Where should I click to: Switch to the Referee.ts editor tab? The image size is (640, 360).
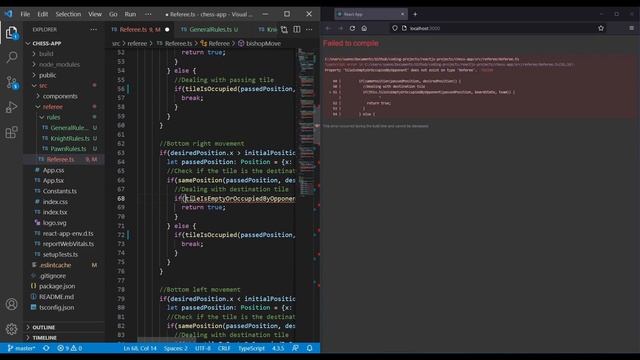click(140, 29)
